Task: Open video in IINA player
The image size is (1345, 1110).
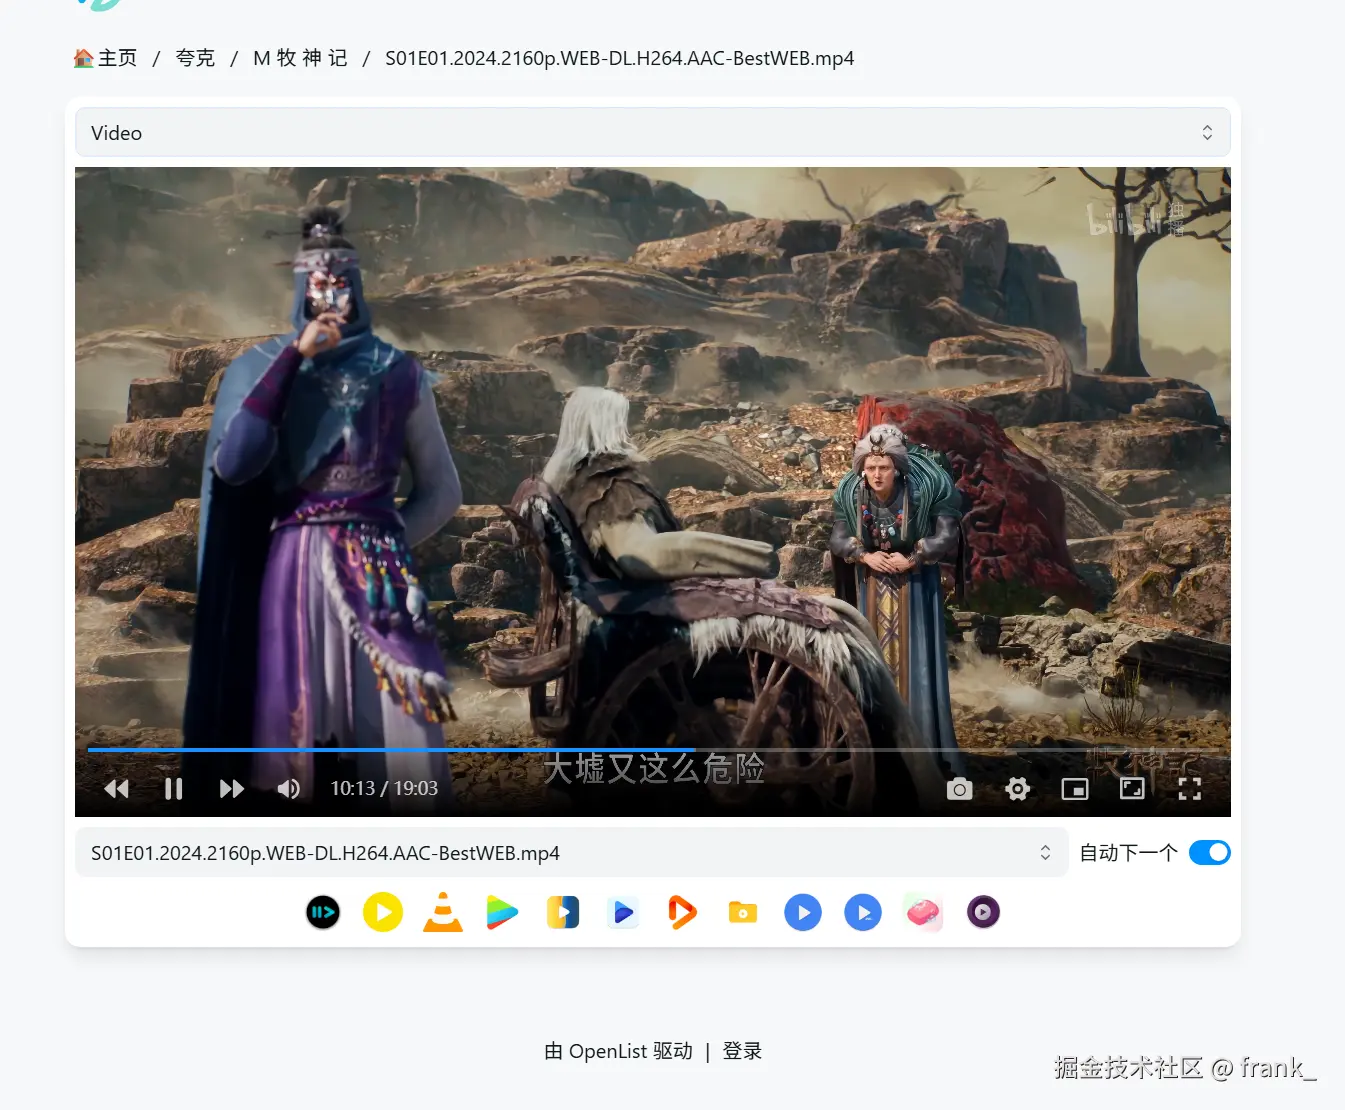Action: click(x=323, y=912)
